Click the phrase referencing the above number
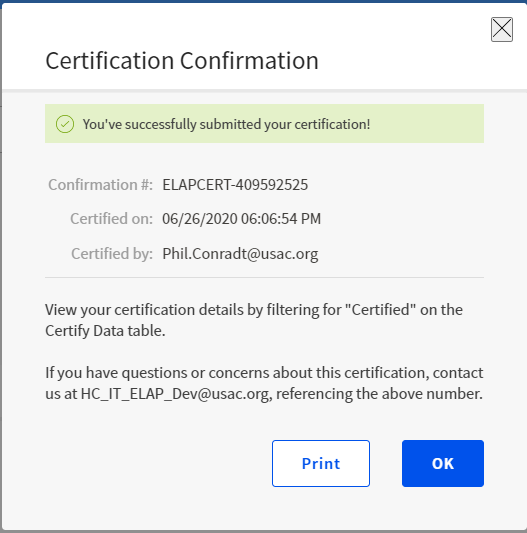 379,394
